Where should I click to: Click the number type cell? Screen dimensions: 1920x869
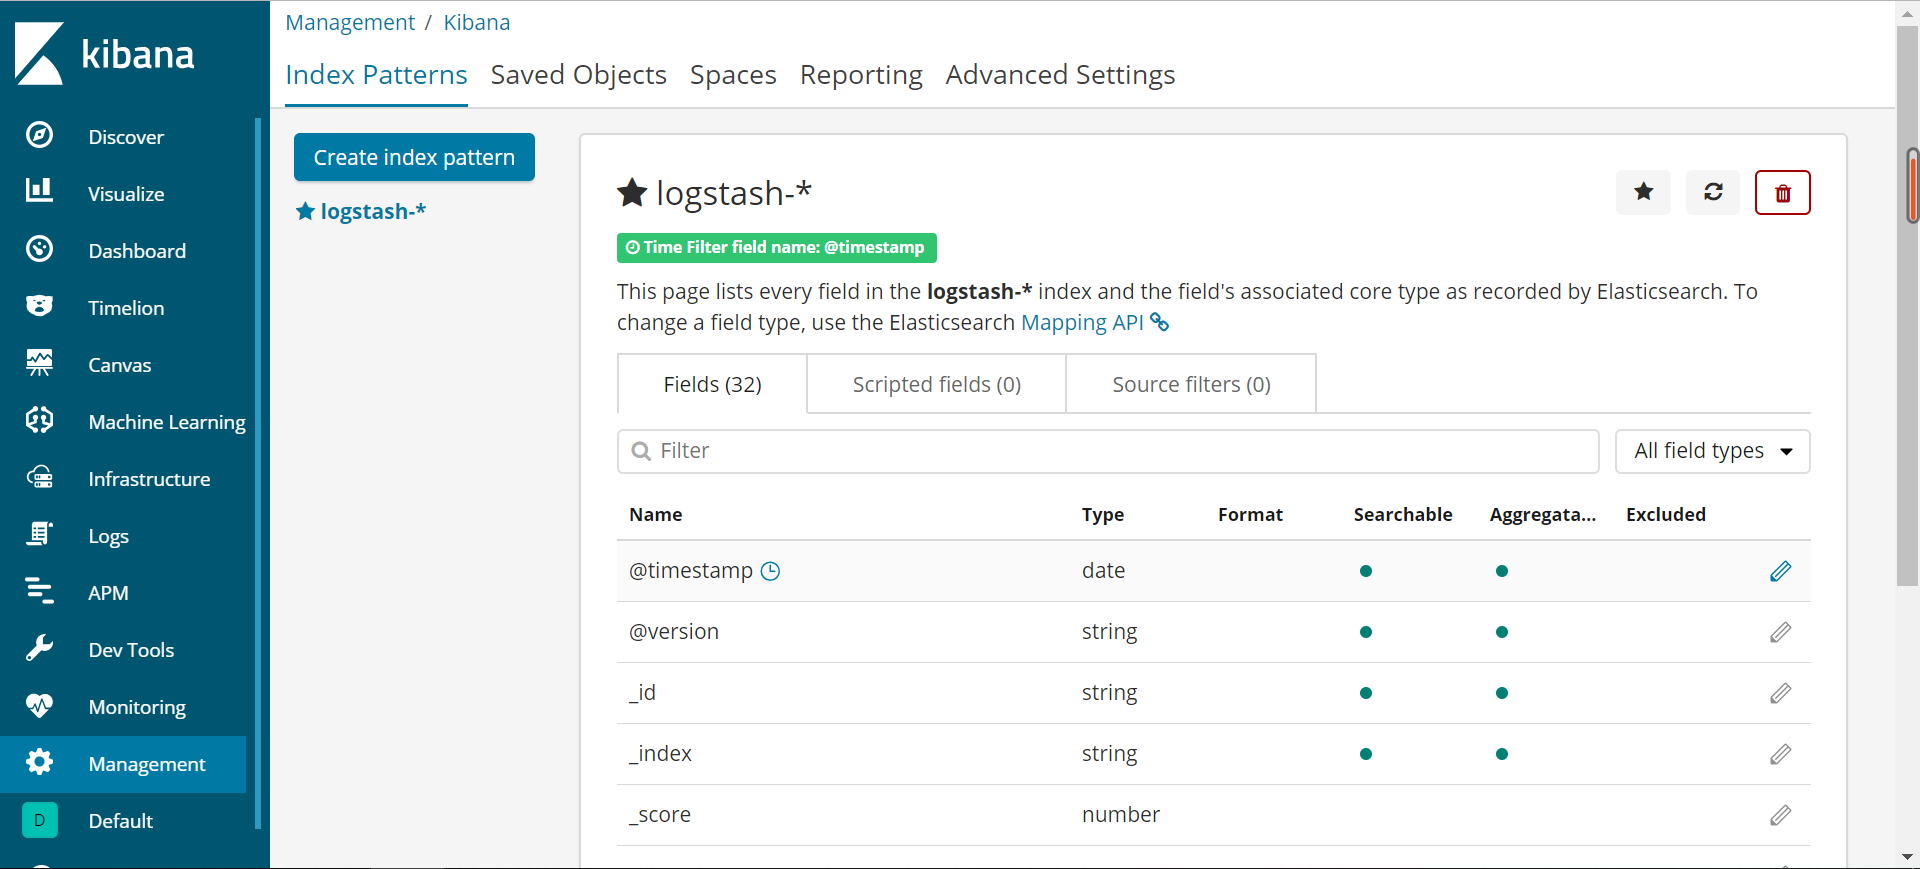pos(1120,815)
